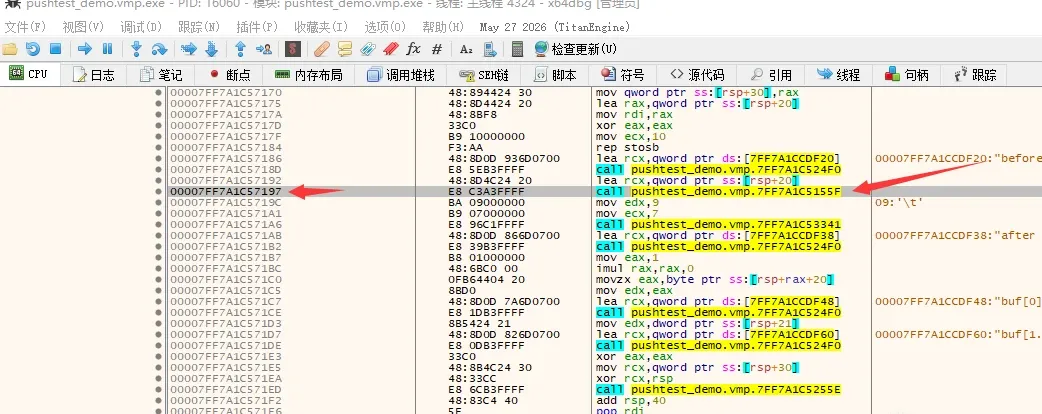Switch to the 符号 symbols tab

[x=623, y=75]
